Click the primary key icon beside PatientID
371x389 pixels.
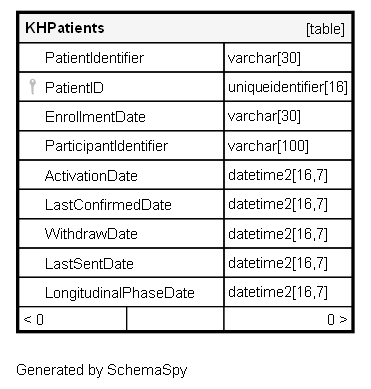[x=32, y=87]
